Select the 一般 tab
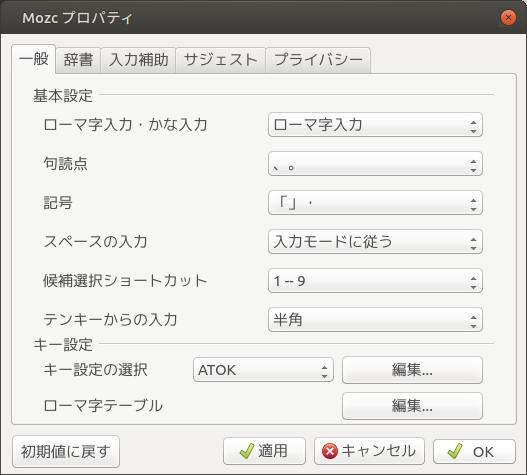The width and height of the screenshot is (527, 475). (34, 59)
